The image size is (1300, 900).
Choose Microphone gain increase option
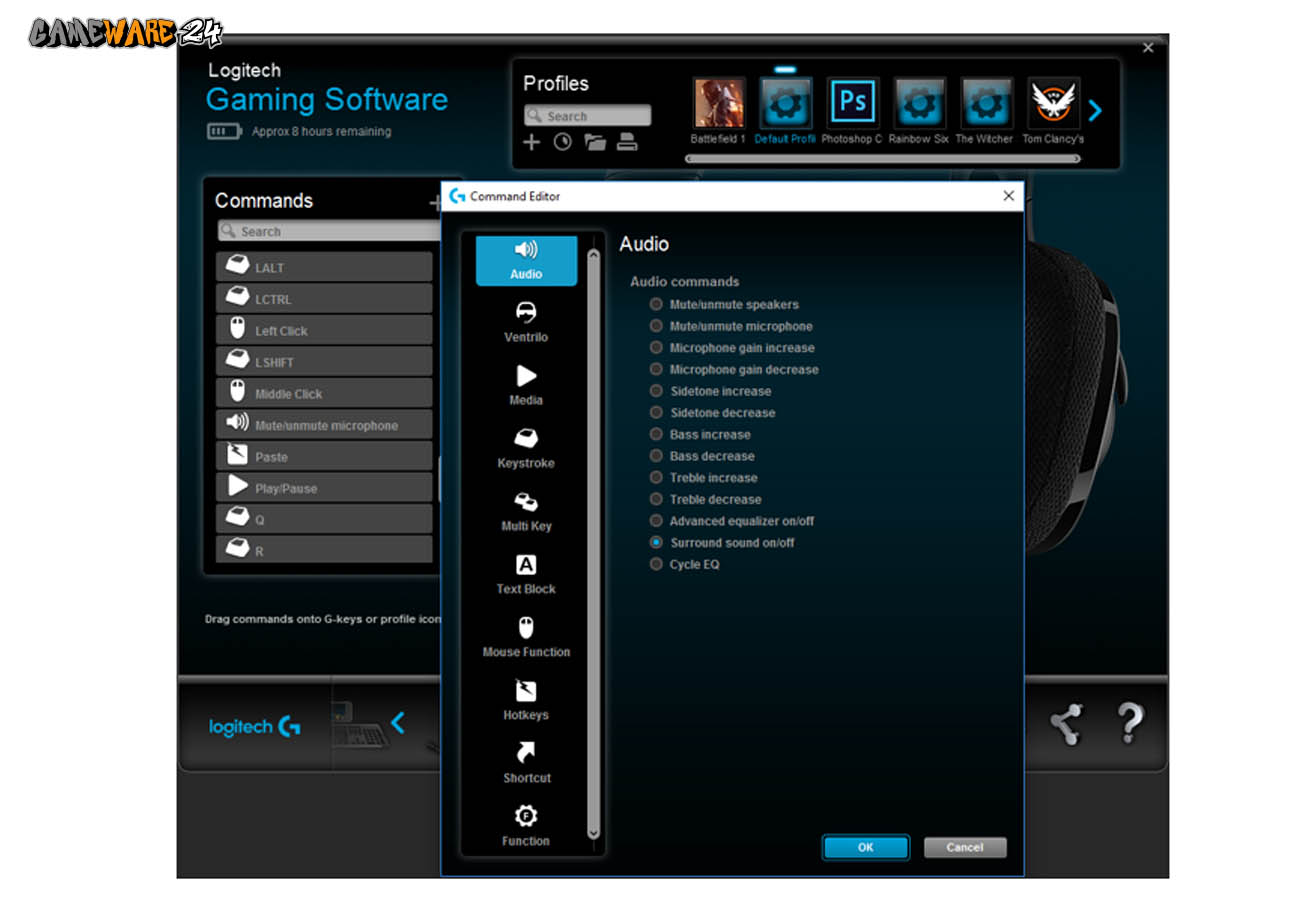(x=656, y=348)
